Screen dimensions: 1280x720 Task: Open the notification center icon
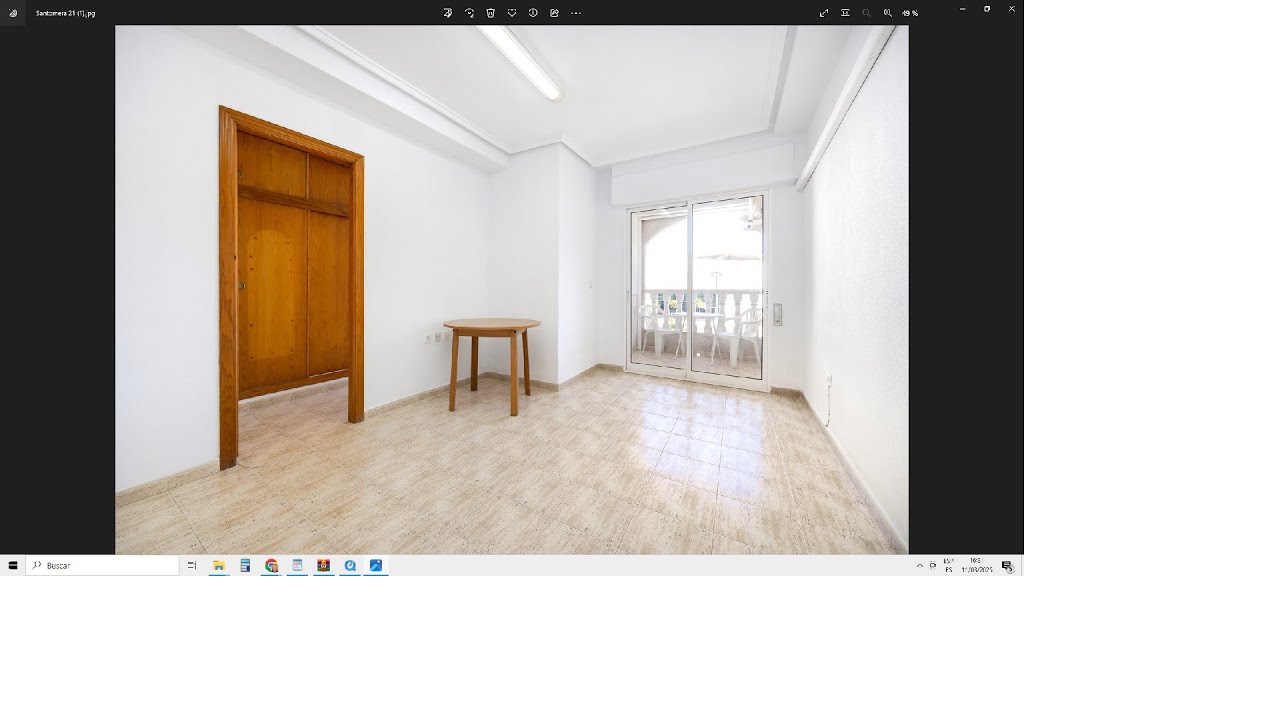pyautogui.click(x=1007, y=566)
